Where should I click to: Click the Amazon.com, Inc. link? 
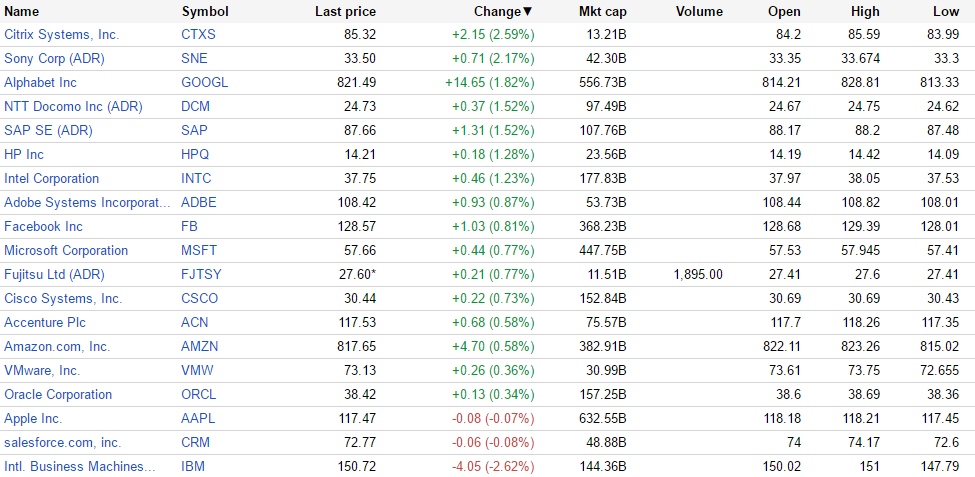pos(57,347)
